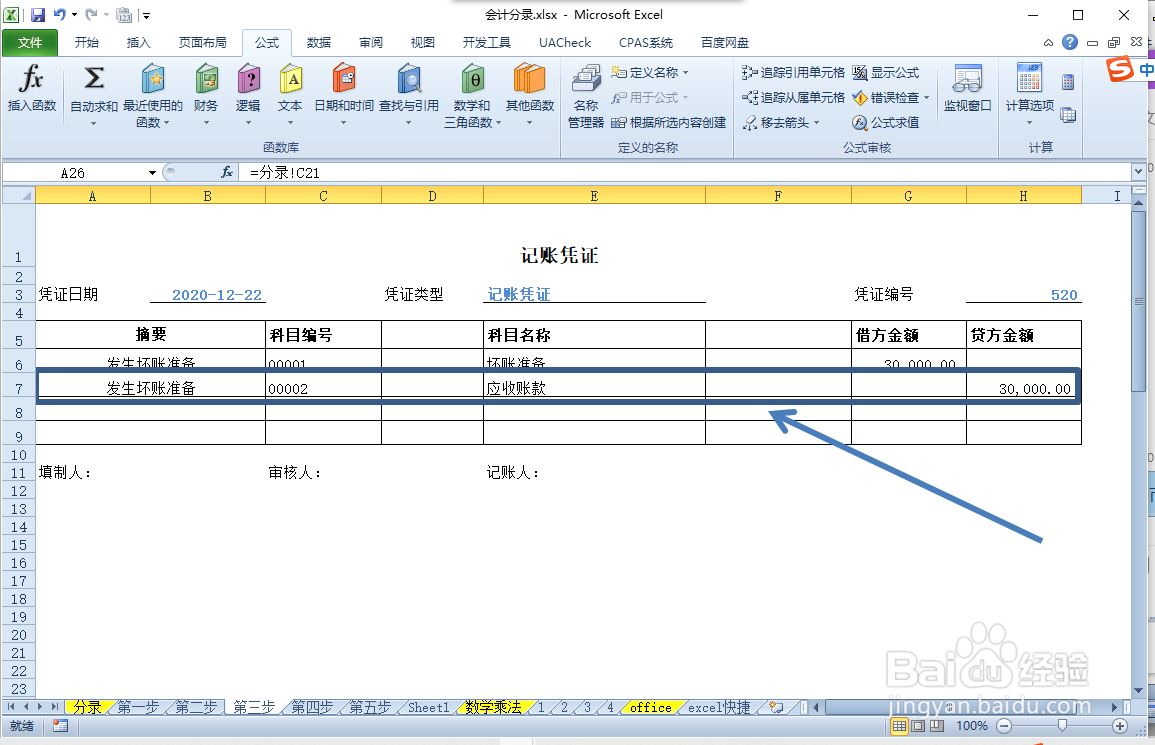Switch to the 数据 ribbon tab
1155x745 pixels.
pos(318,42)
